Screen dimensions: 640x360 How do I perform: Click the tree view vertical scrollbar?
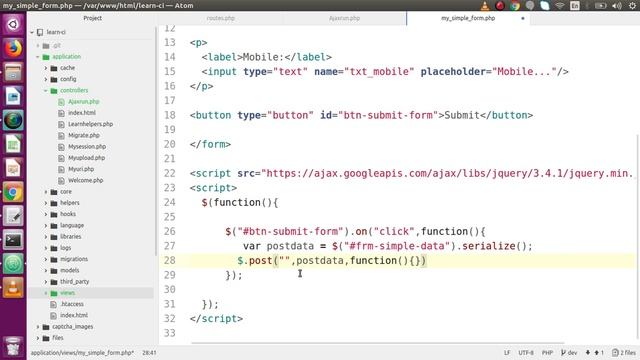tap(156, 142)
